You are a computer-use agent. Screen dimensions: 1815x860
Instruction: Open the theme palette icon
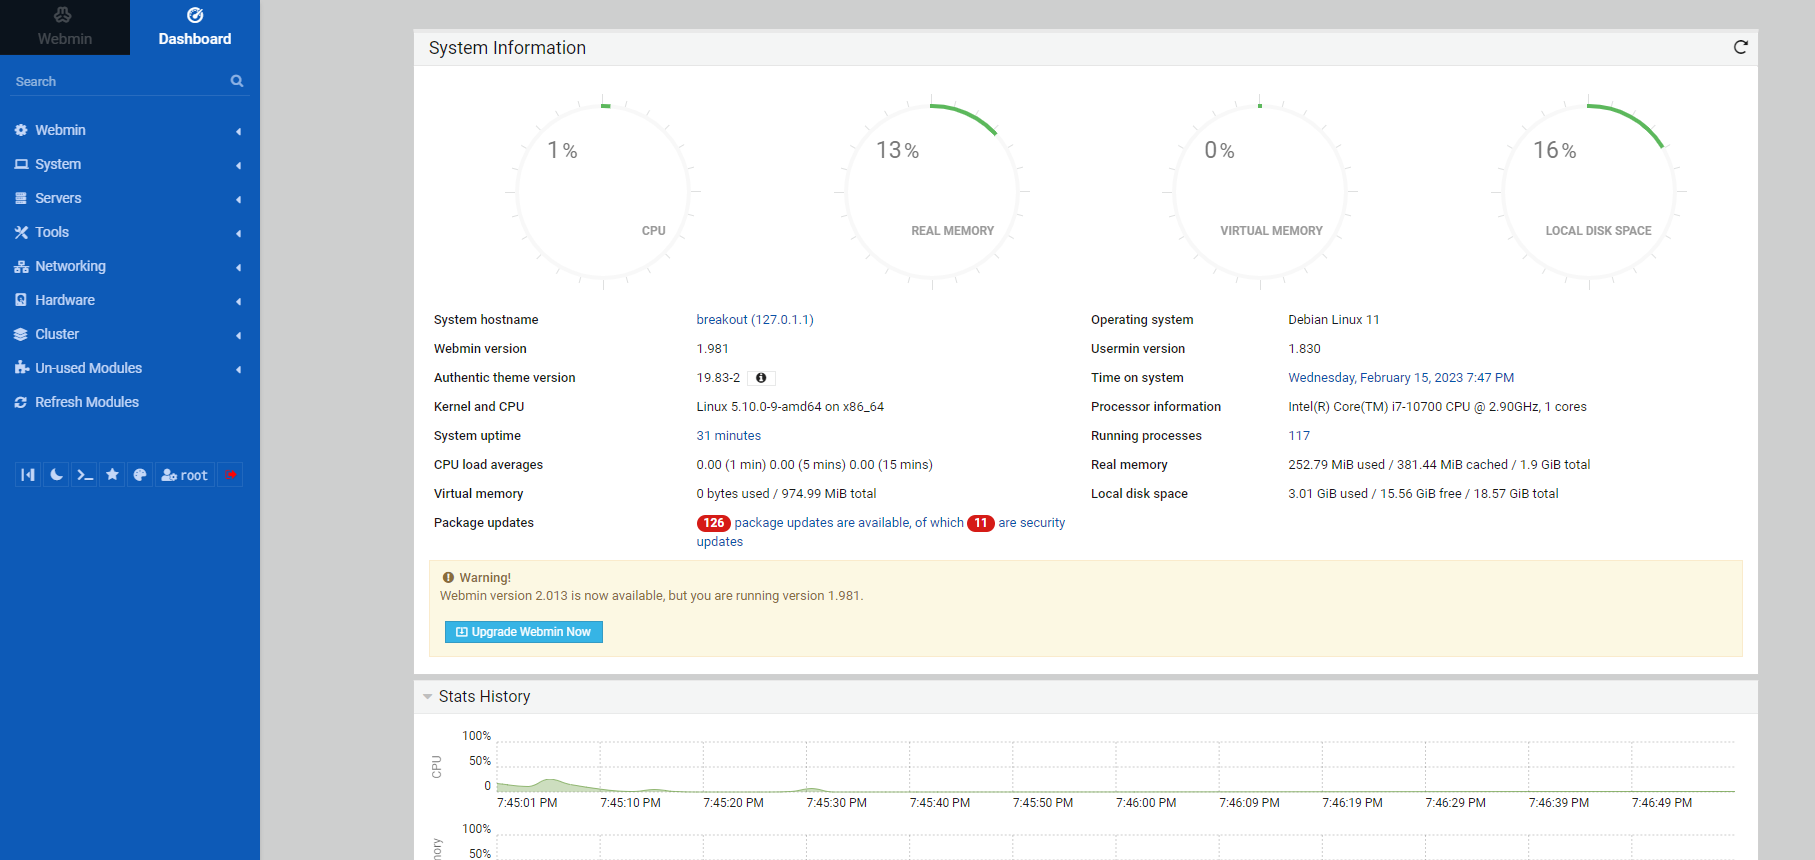pos(140,475)
